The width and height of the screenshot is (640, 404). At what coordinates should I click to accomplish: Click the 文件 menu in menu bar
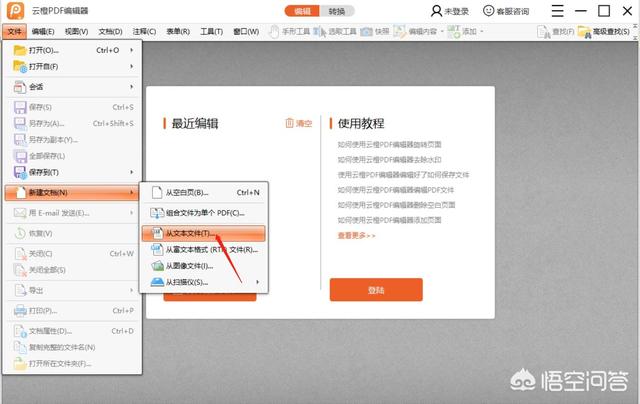pyautogui.click(x=14, y=31)
